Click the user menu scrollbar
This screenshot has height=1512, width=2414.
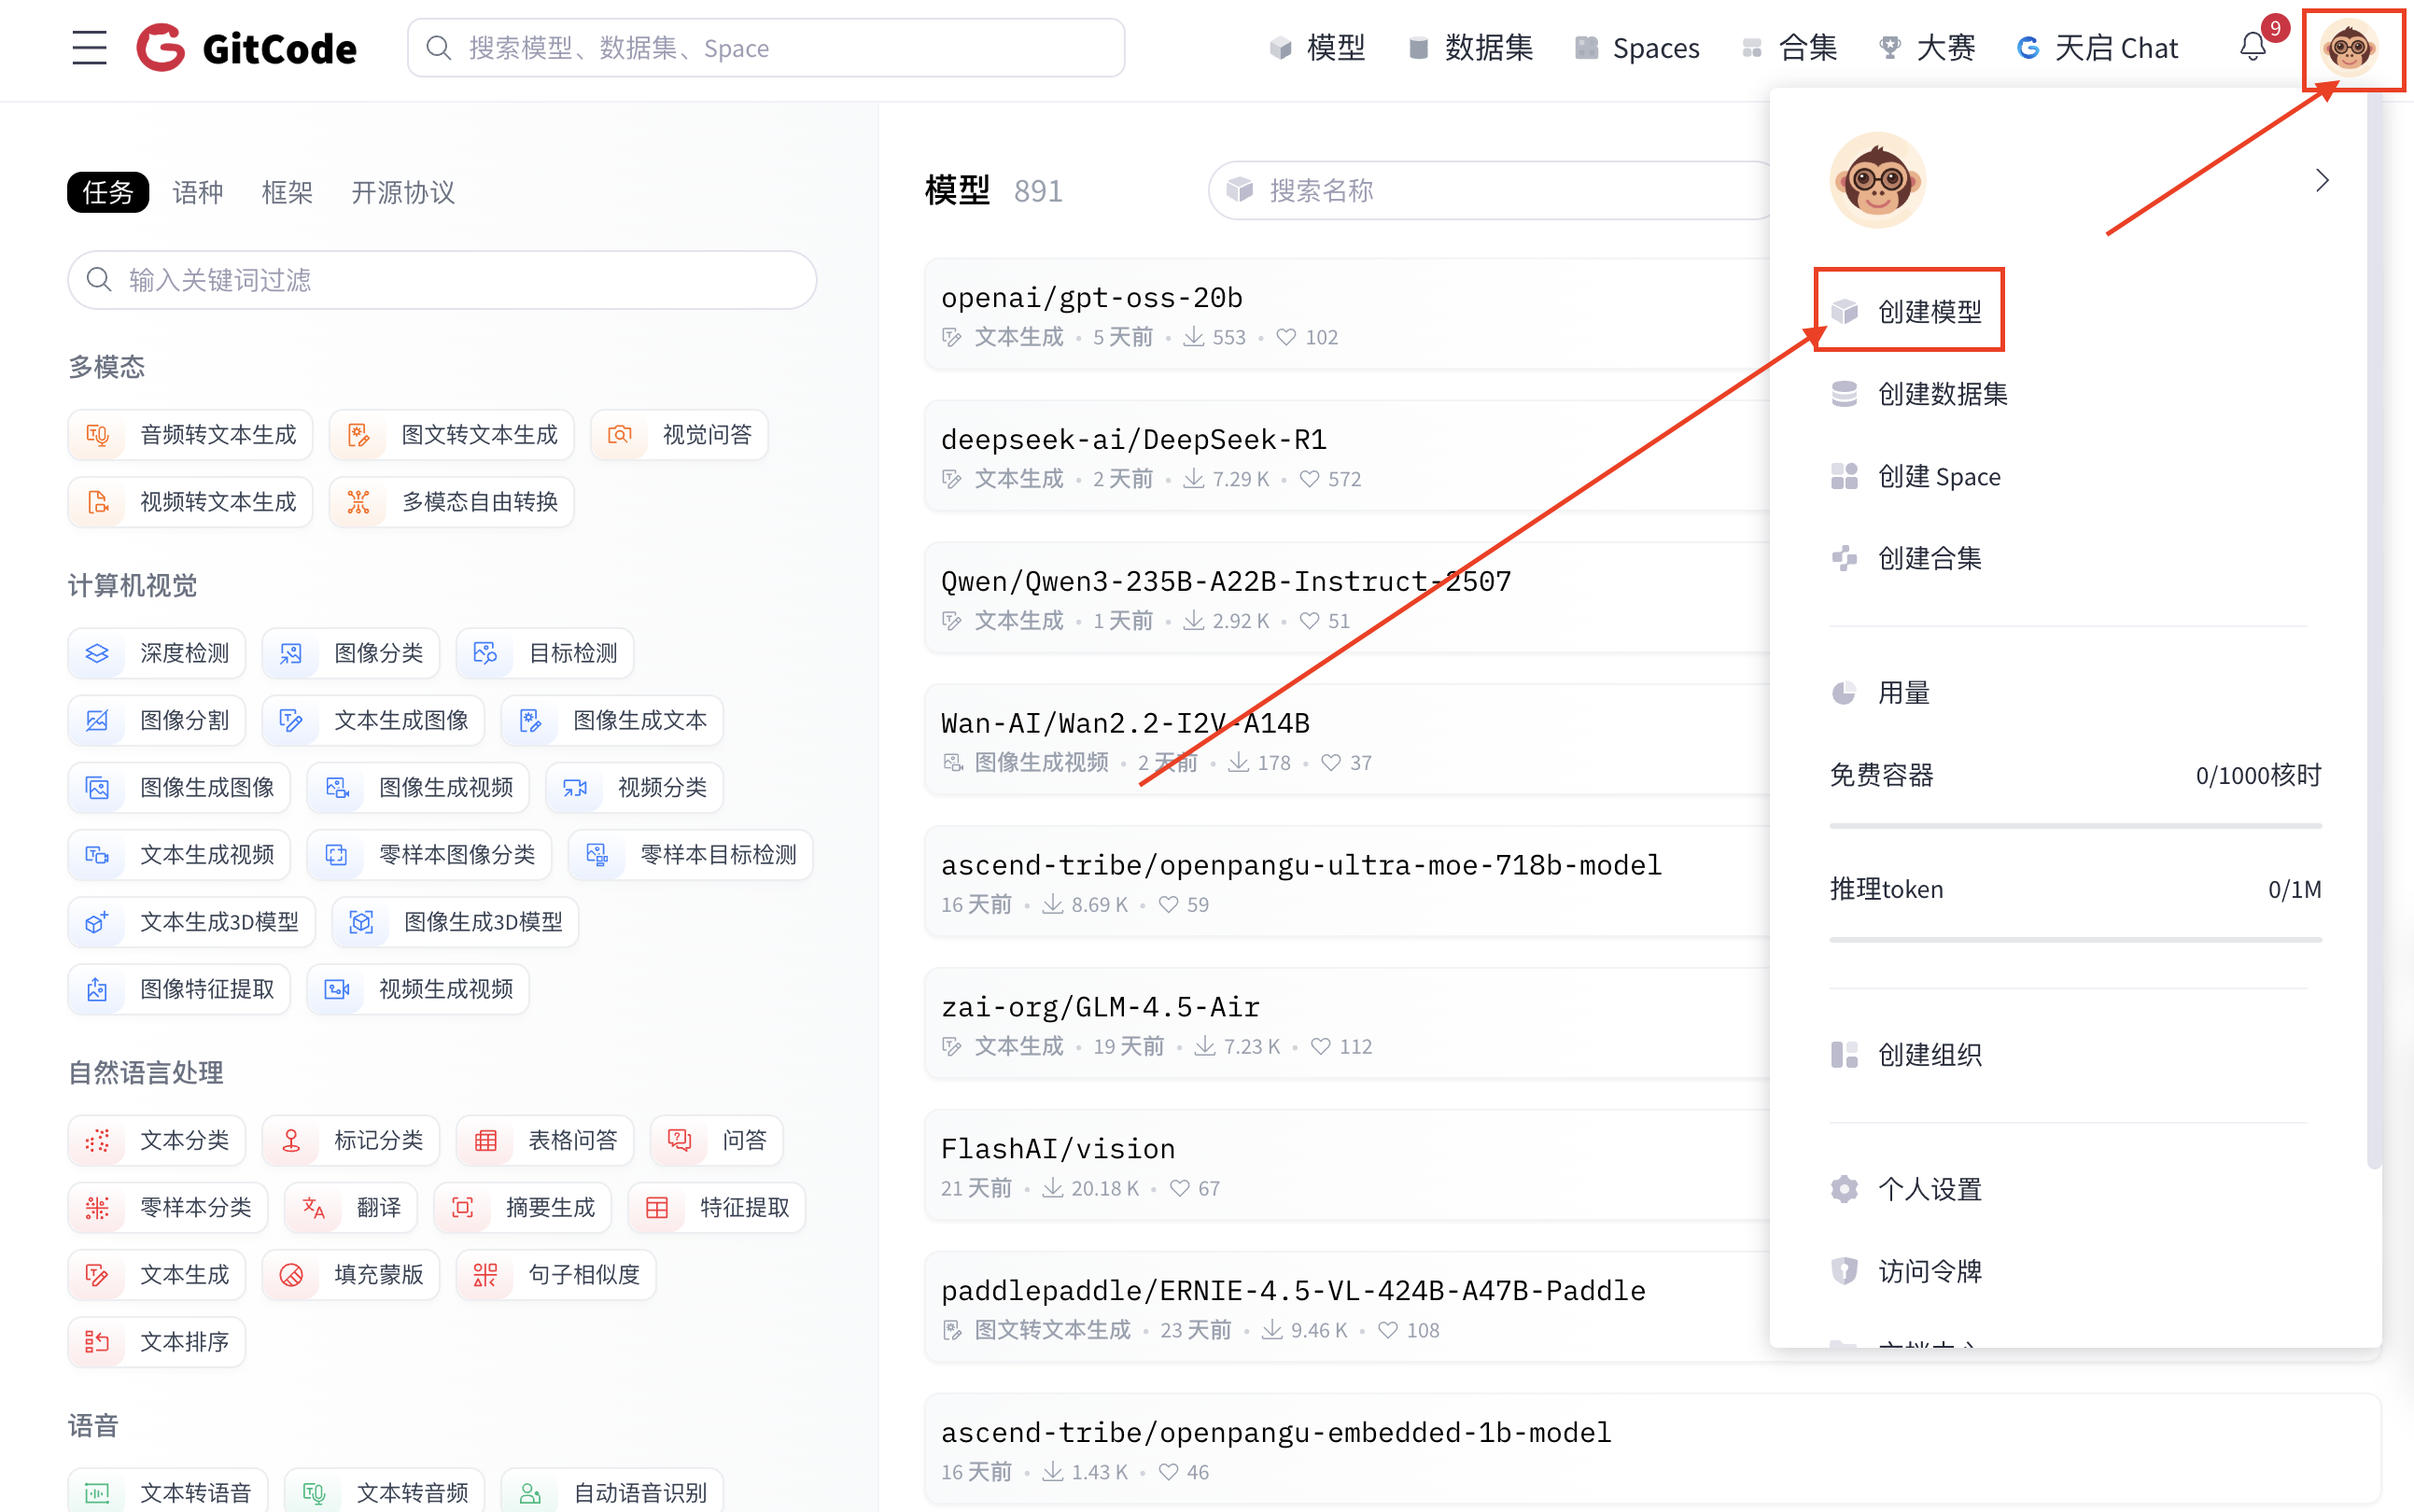(x=2374, y=630)
